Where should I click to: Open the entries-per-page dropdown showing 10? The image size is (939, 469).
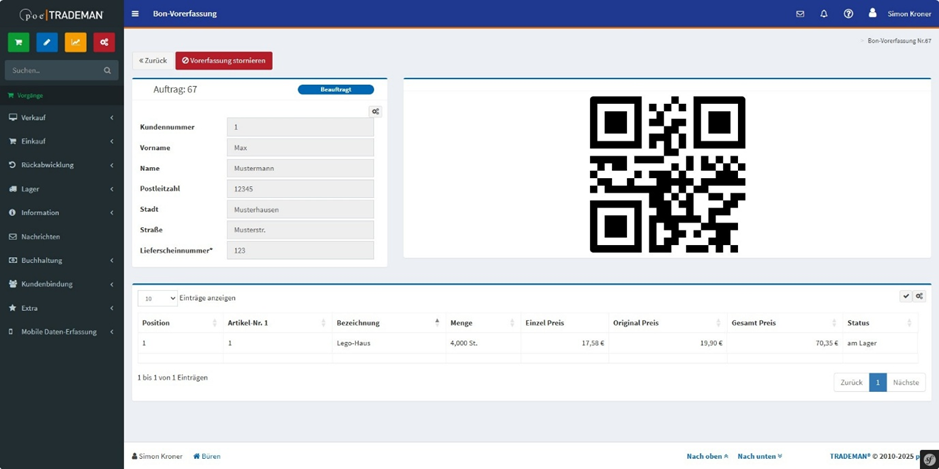click(157, 298)
